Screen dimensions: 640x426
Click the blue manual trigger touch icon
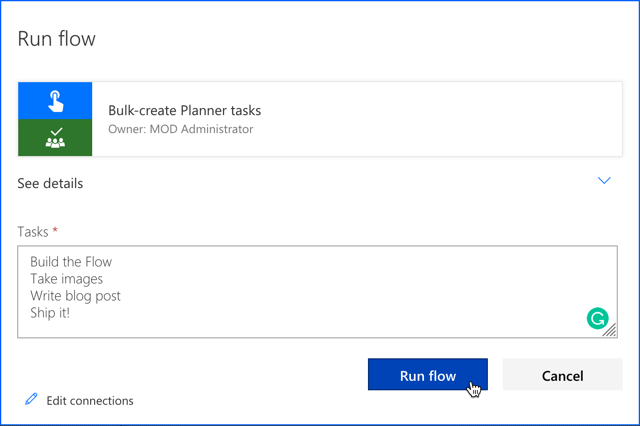click(55, 101)
